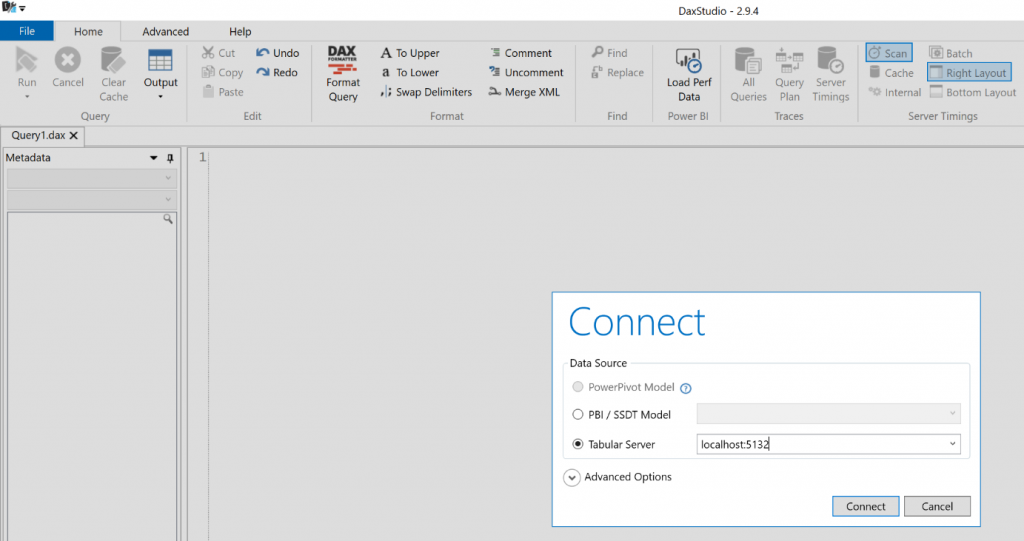Select the Query1.dax tab
This screenshot has height=541, width=1024.
click(39, 135)
